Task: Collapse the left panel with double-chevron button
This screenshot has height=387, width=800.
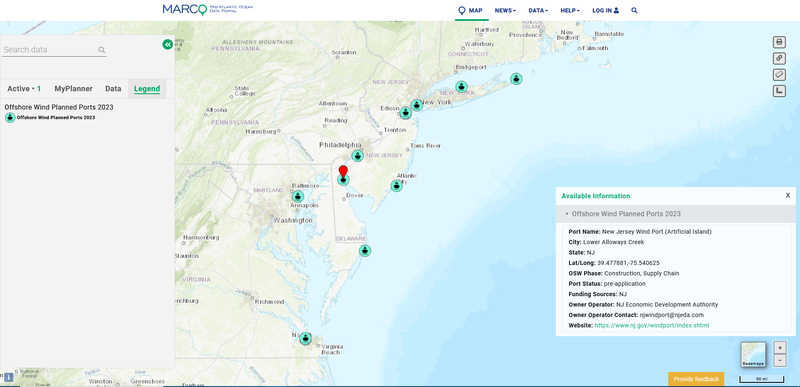Action: tap(167, 44)
